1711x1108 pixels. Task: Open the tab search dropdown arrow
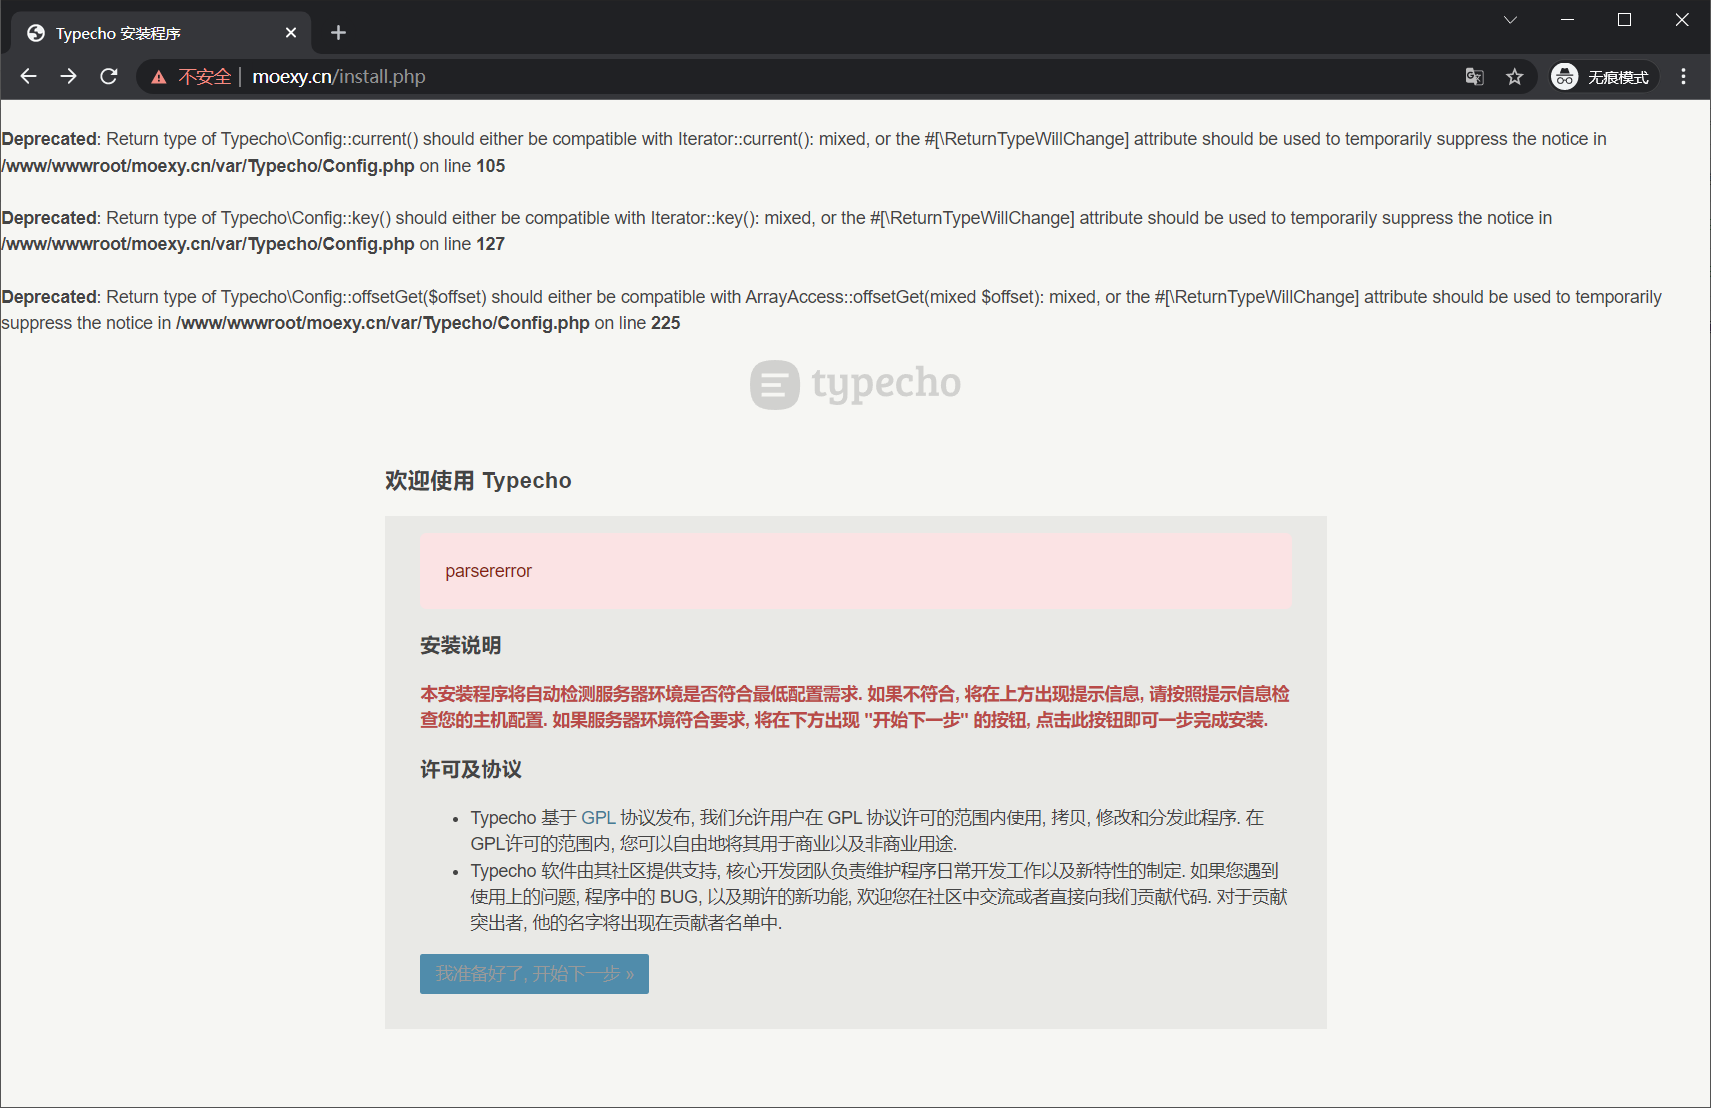tap(1510, 20)
